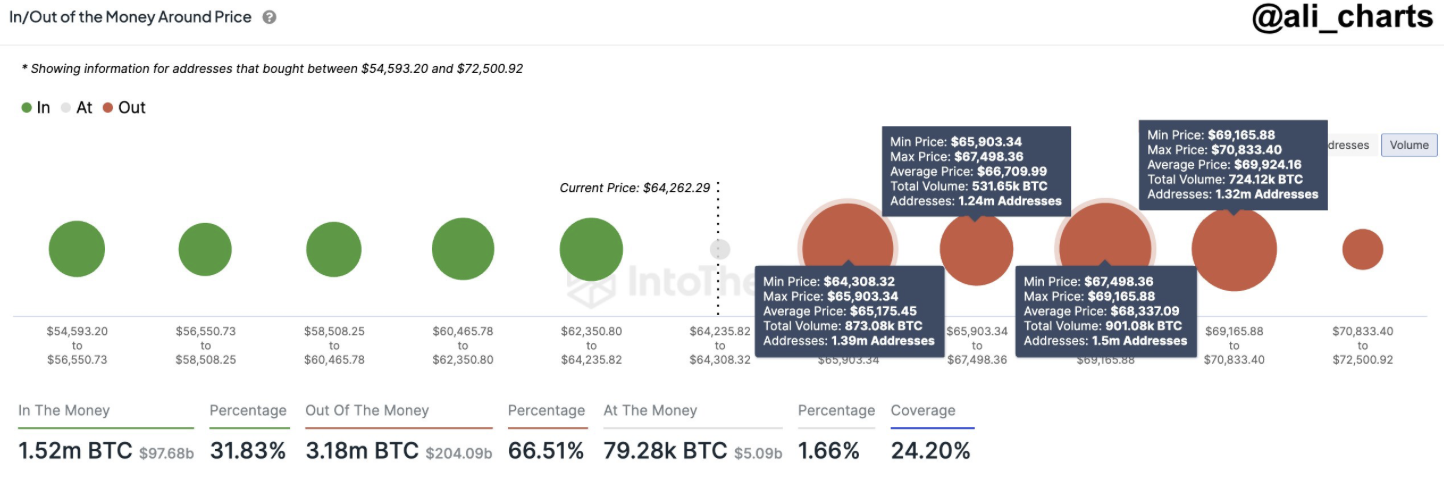Viewport: 1444px width, 488px height.
Task: Click the small gray at-the-money bubble
Action: (x=720, y=249)
